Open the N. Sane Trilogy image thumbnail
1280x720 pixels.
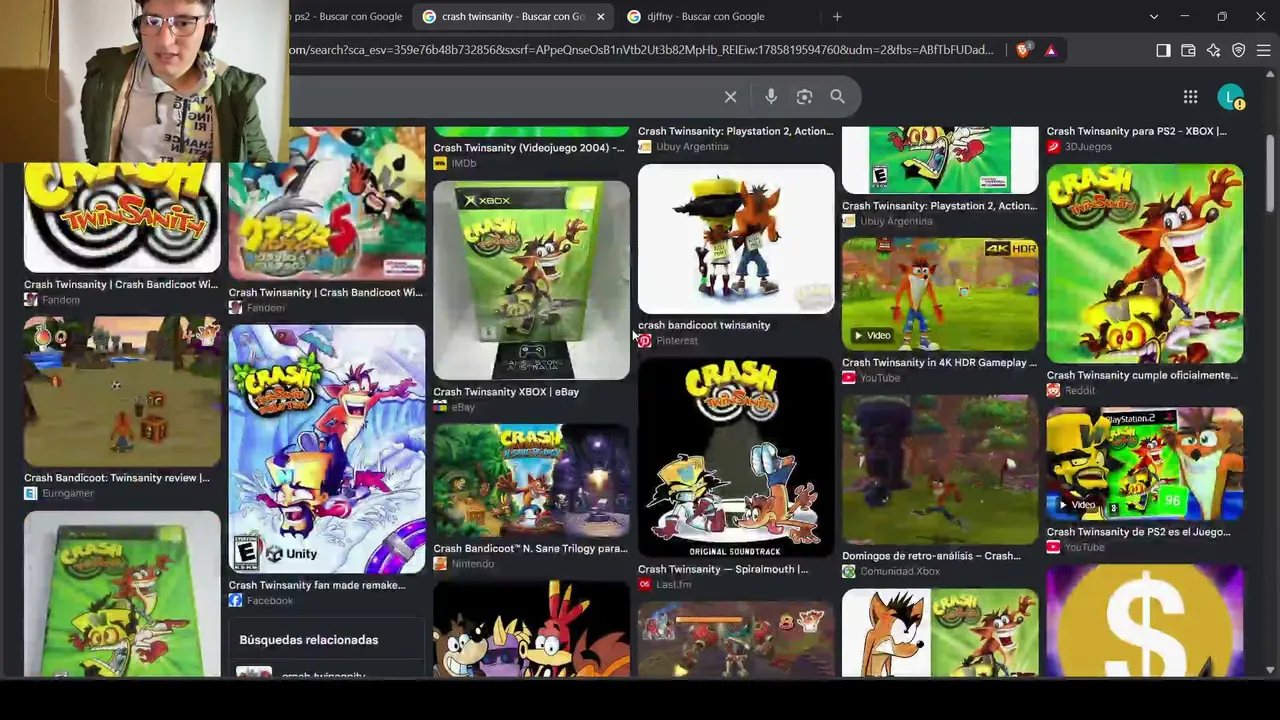click(x=531, y=481)
